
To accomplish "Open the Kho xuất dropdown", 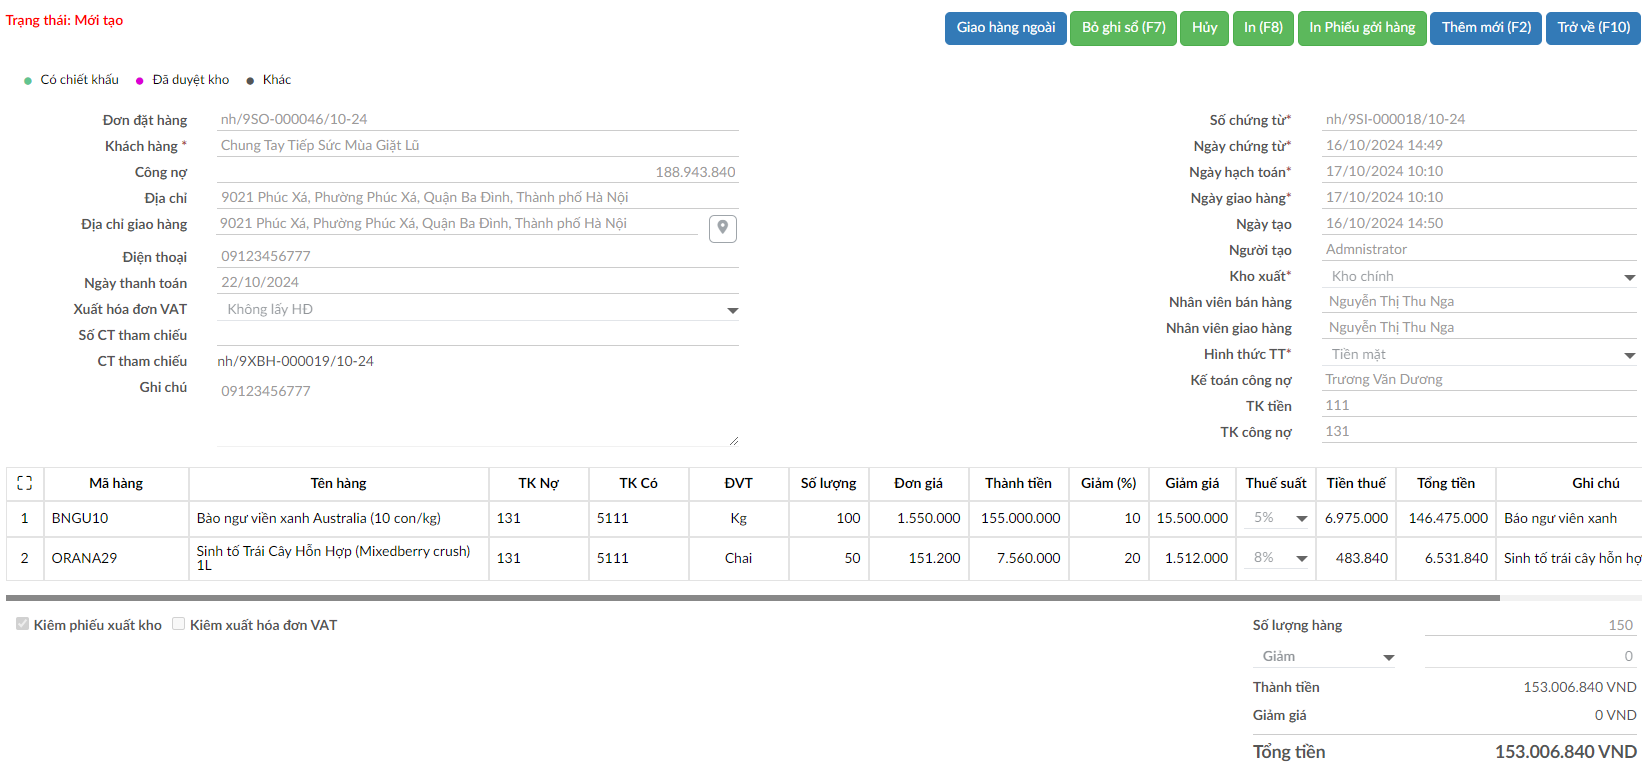I will point(1480,276).
